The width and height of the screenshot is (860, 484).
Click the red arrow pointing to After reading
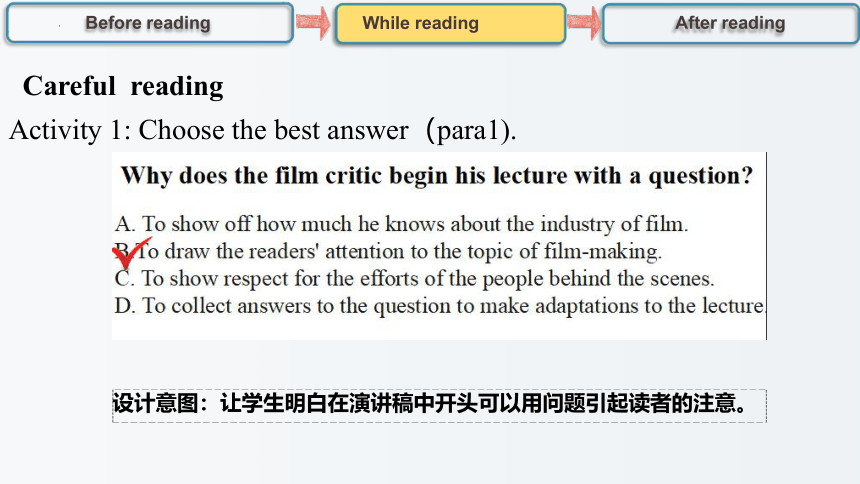[584, 22]
